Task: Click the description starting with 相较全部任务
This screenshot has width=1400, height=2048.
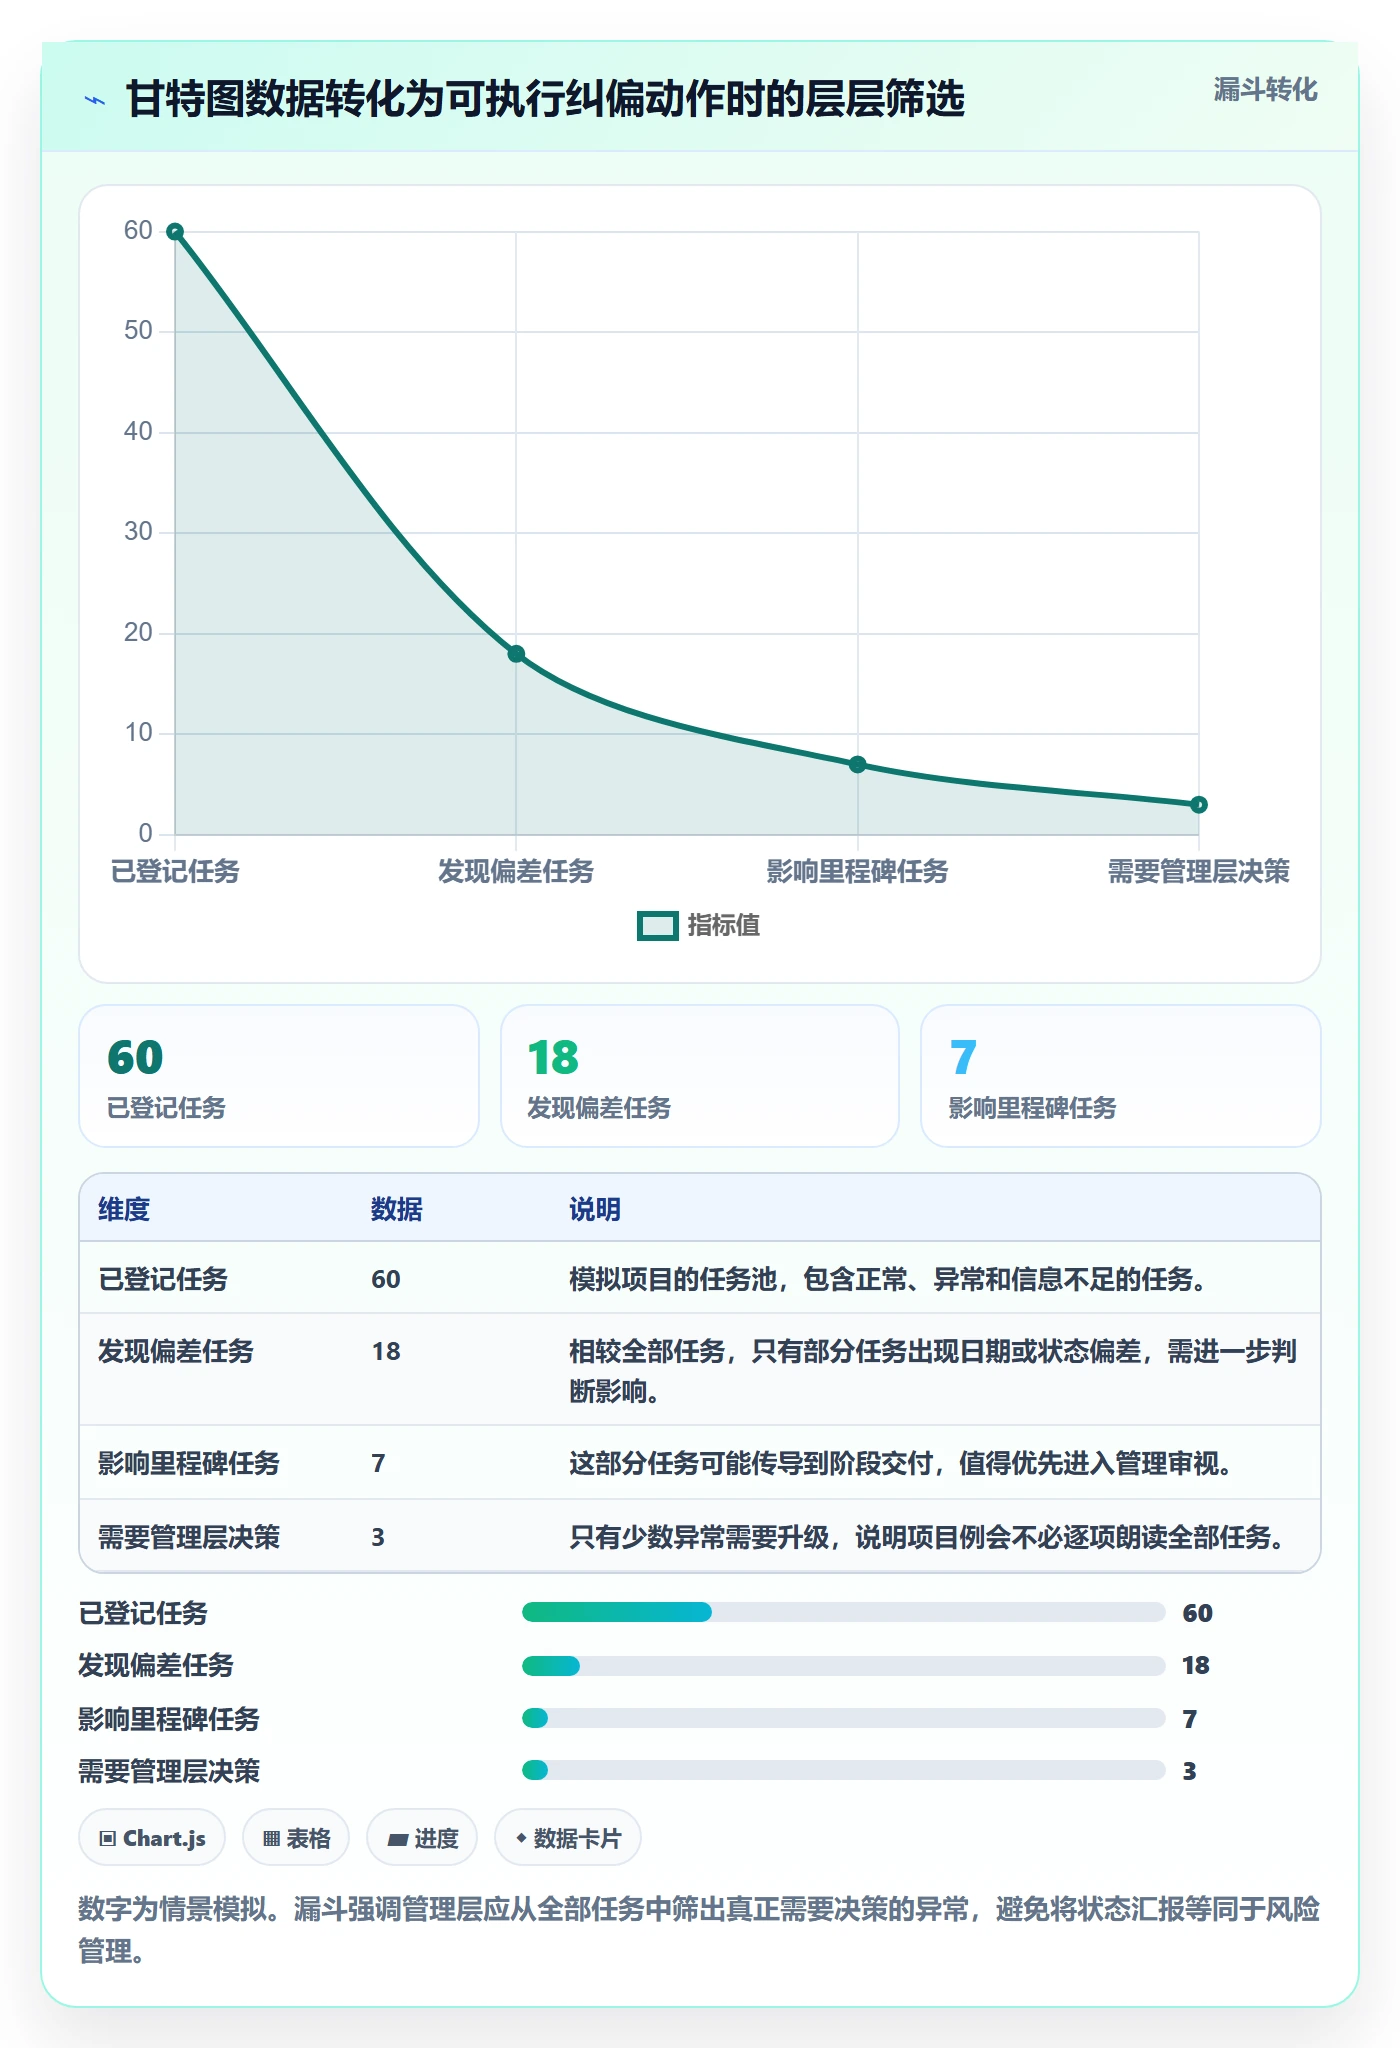Action: (x=933, y=1371)
